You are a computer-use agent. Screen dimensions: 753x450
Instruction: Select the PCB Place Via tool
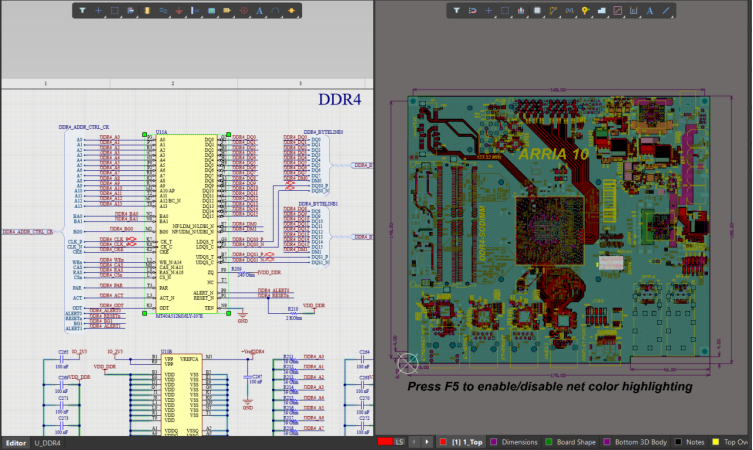click(x=585, y=10)
